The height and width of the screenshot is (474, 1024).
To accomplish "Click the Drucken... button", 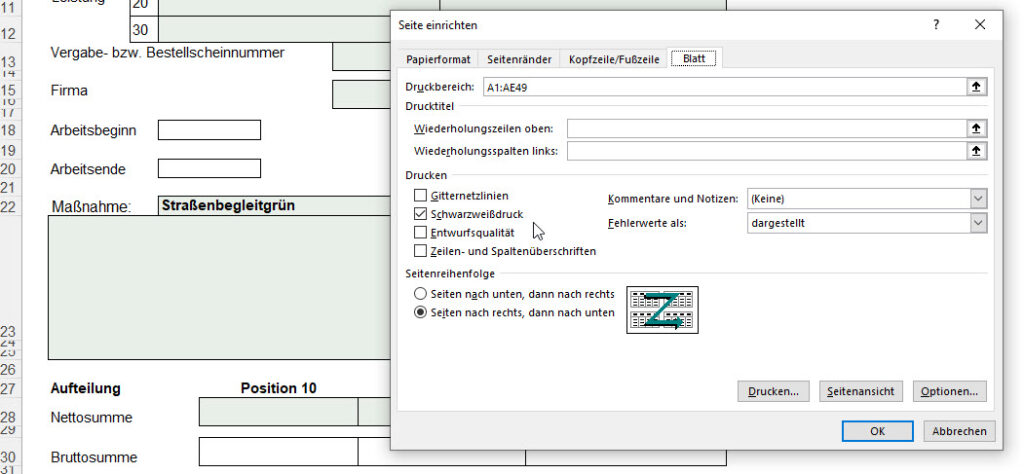I will (772, 392).
